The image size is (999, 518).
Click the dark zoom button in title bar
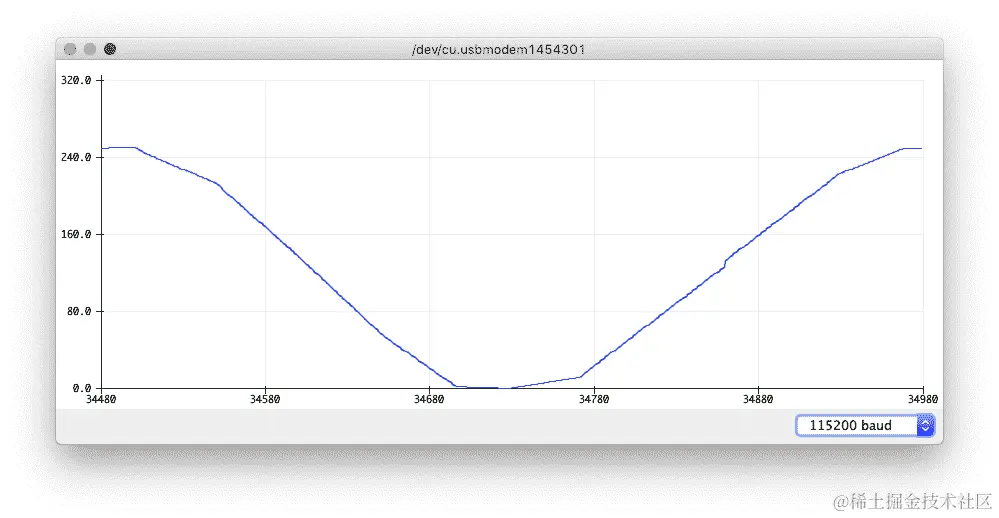click(110, 49)
